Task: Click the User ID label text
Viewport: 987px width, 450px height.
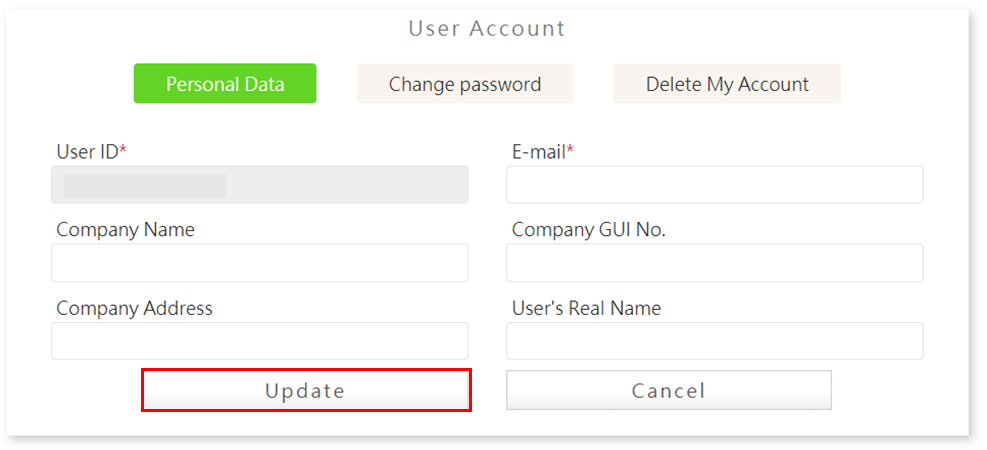Action: tap(87, 152)
